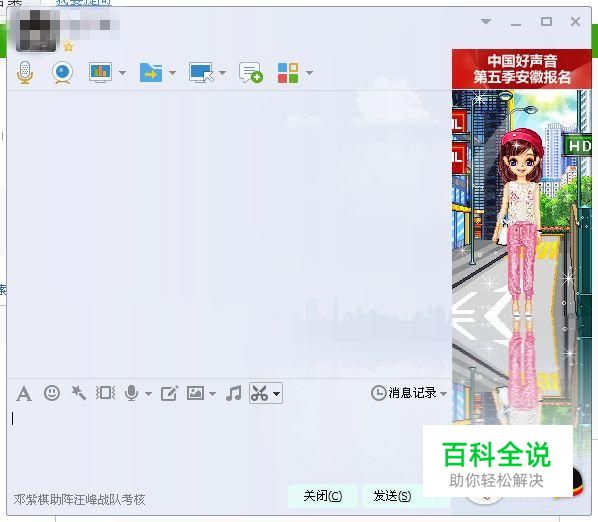Open the emoji smiley picker
The image size is (598, 522).
pyautogui.click(x=52, y=393)
